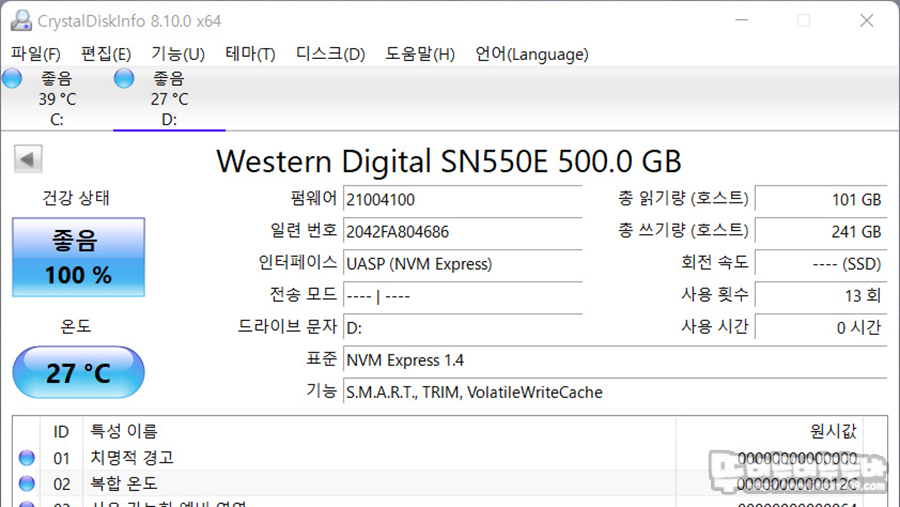
Task: Open the 편집(E) menu
Action: 106,54
